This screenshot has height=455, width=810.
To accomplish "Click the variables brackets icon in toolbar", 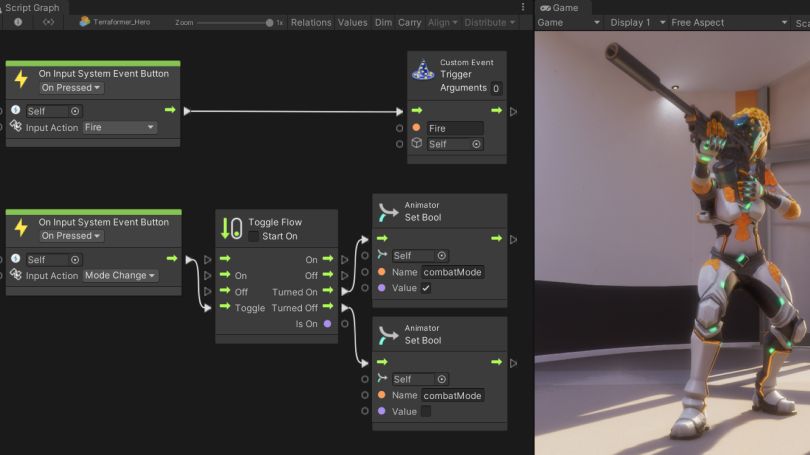I will coord(49,22).
